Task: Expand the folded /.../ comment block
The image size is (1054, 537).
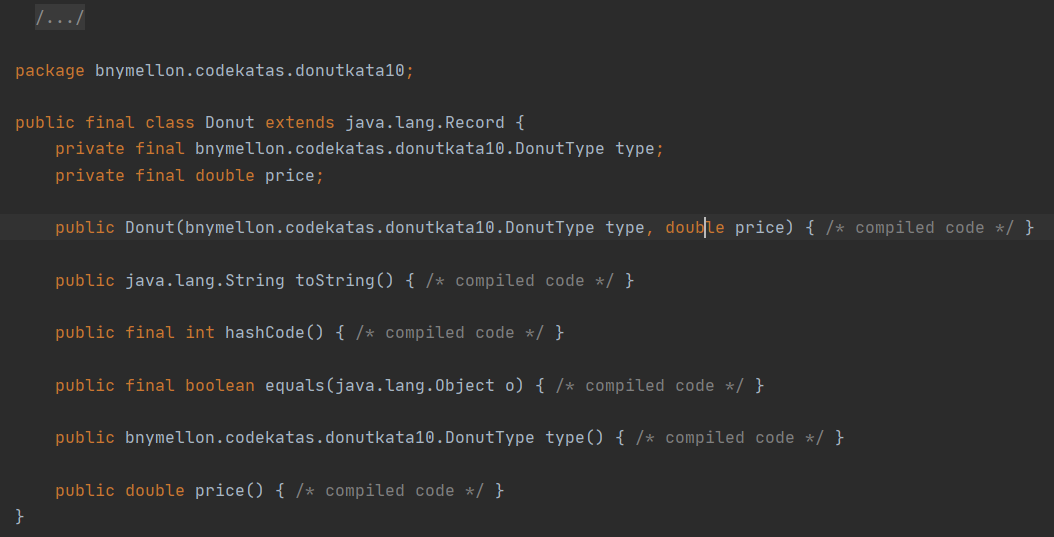Action: (59, 18)
